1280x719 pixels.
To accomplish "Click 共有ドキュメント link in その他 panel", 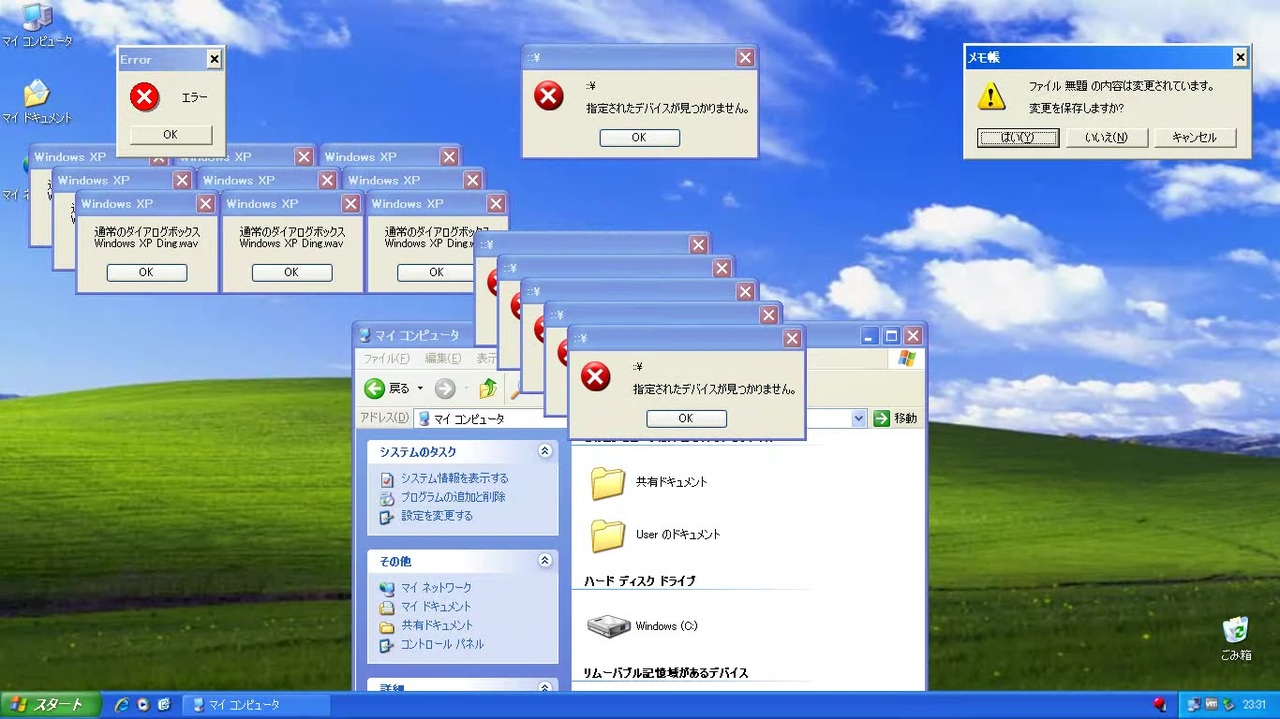I will [x=438, y=626].
